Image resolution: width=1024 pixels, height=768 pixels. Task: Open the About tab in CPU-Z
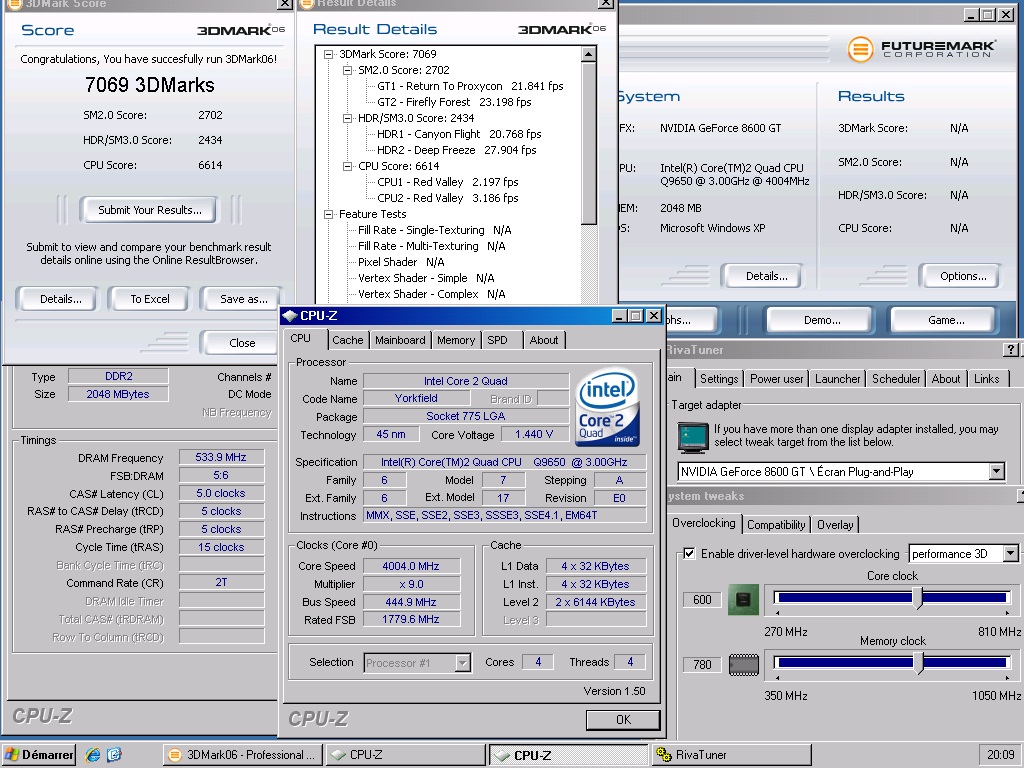coord(544,340)
